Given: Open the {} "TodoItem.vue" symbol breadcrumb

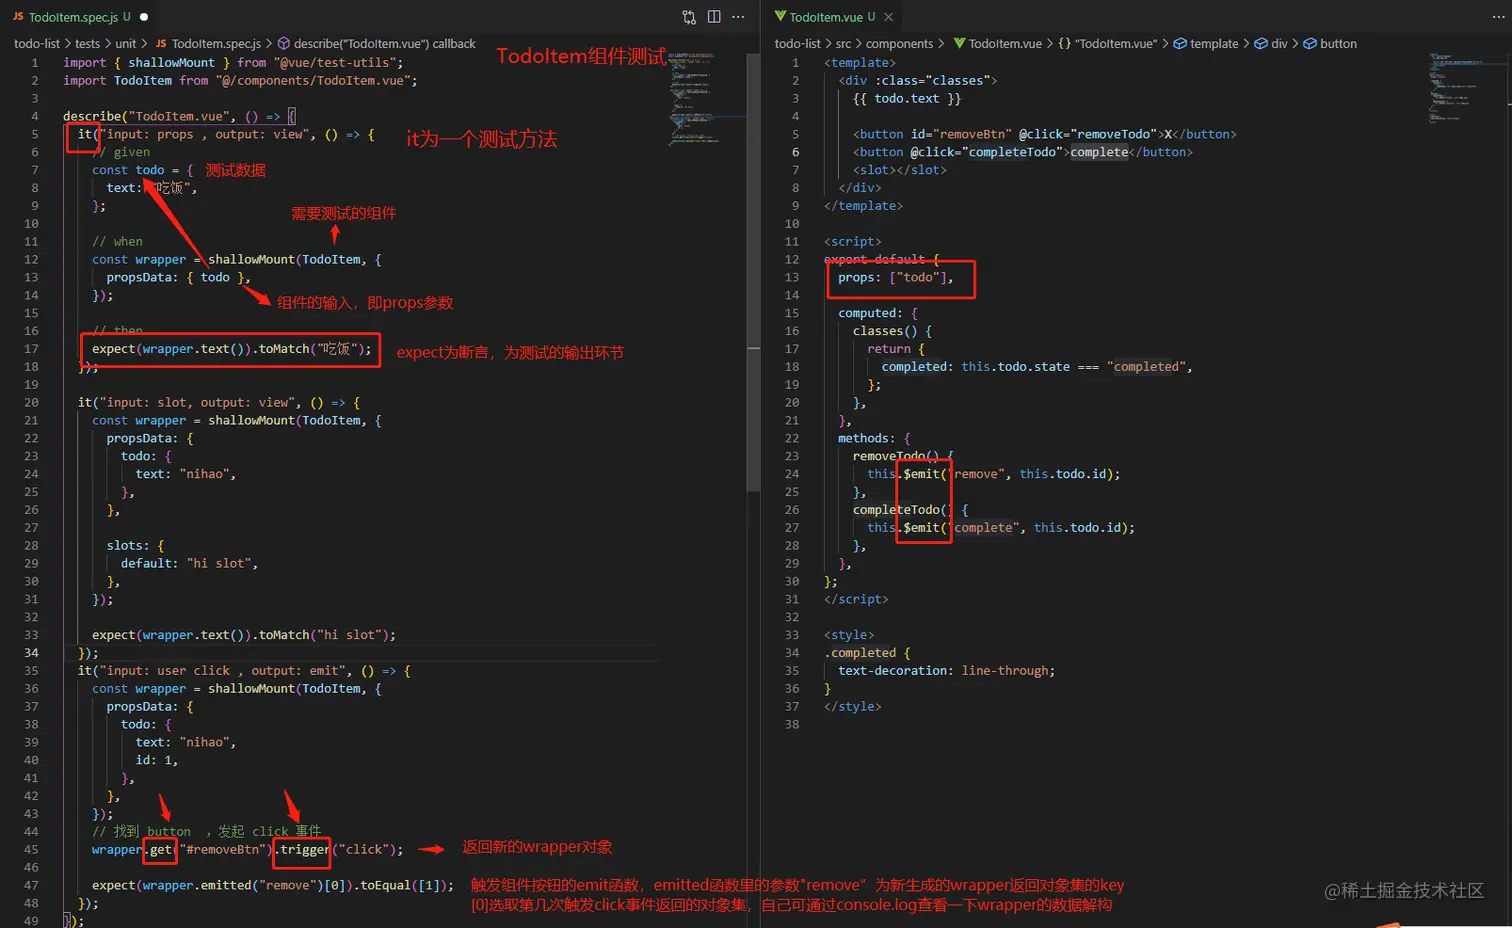Looking at the screenshot, I should click(1108, 44).
